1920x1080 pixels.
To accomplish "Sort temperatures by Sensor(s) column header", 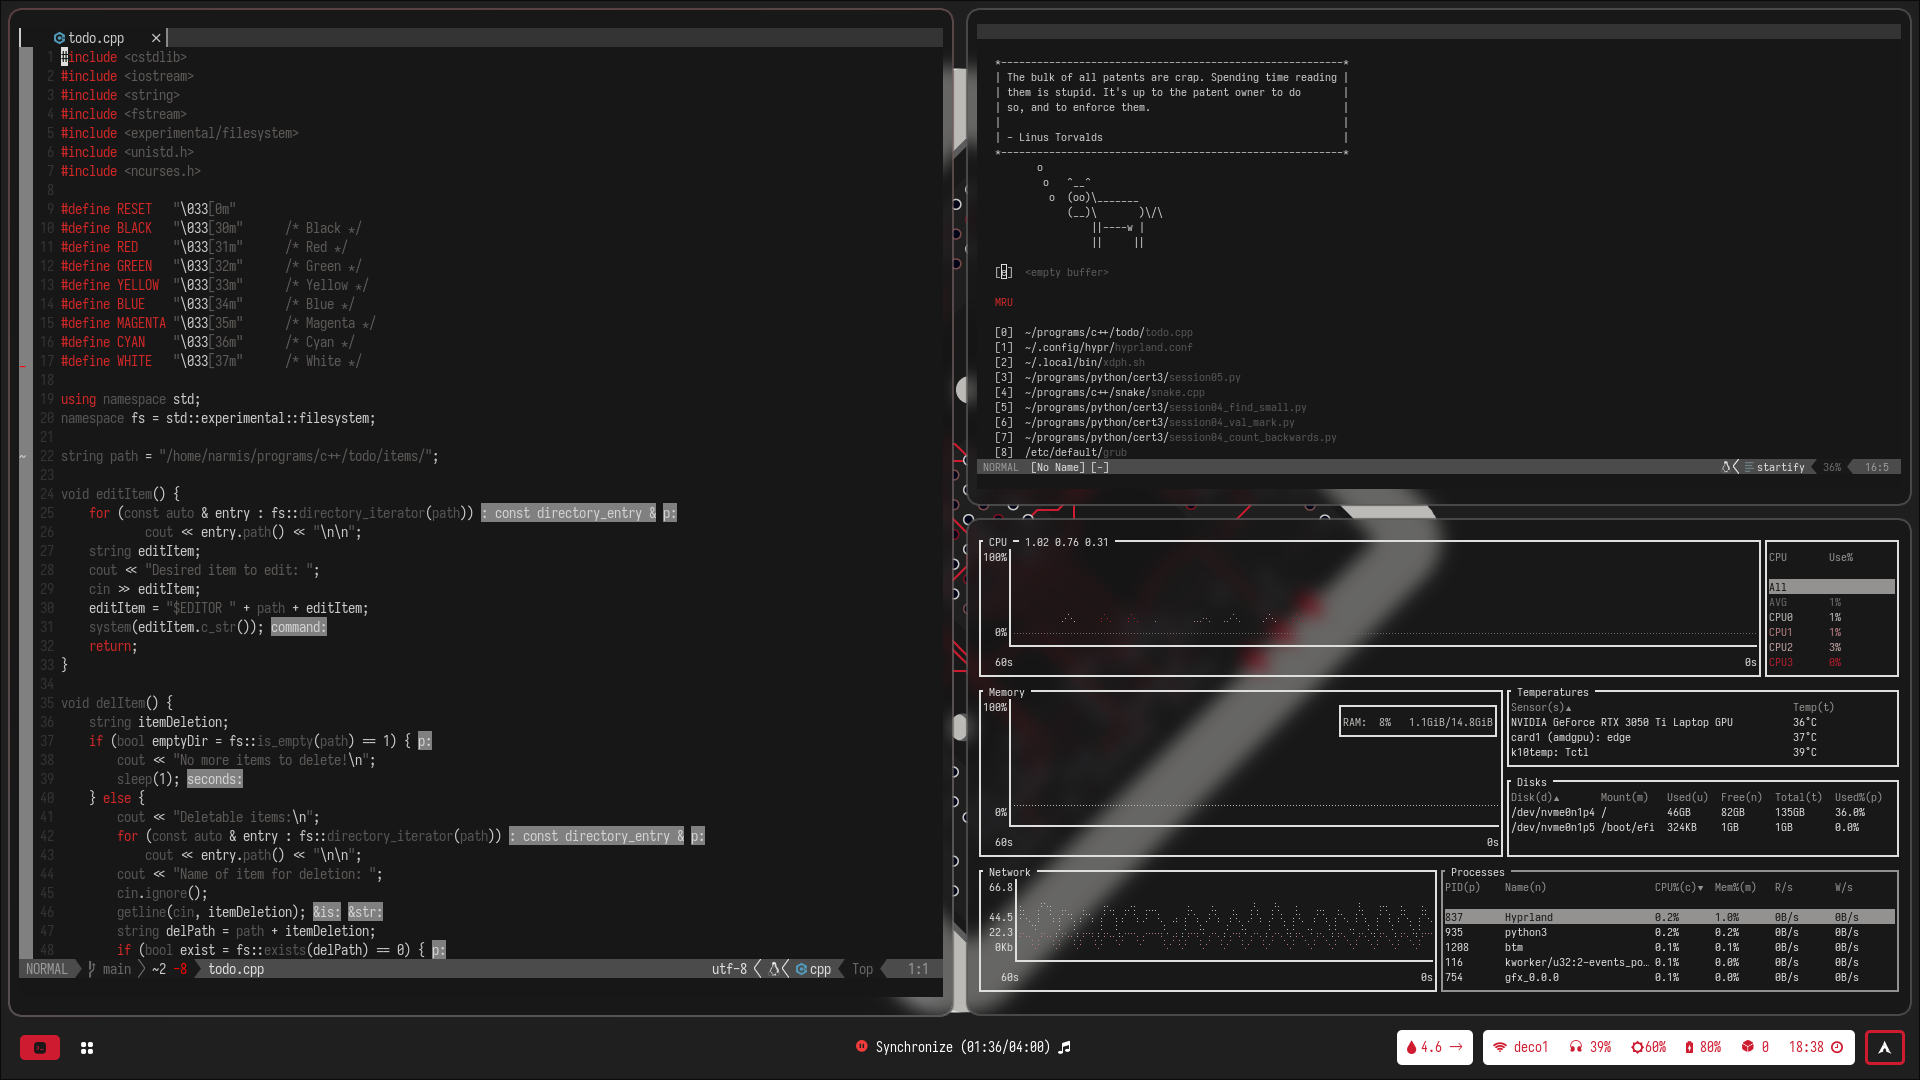I will pyautogui.click(x=1540, y=707).
